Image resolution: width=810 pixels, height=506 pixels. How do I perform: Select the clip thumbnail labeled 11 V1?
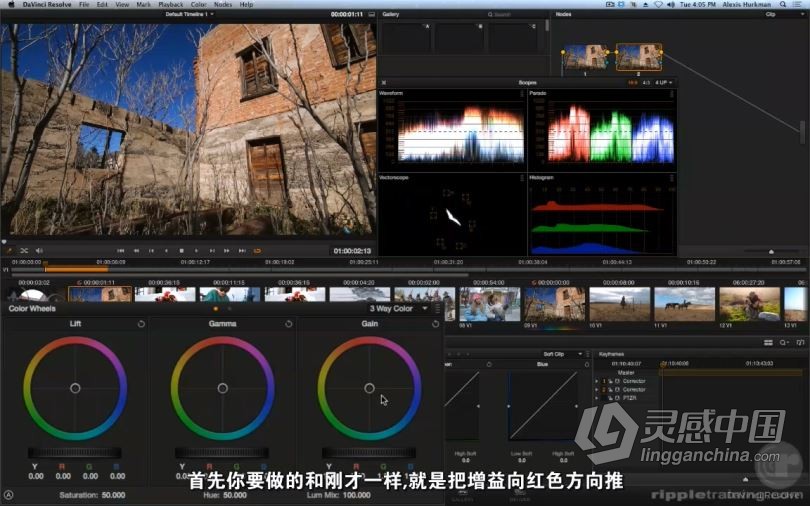[x=684, y=304]
